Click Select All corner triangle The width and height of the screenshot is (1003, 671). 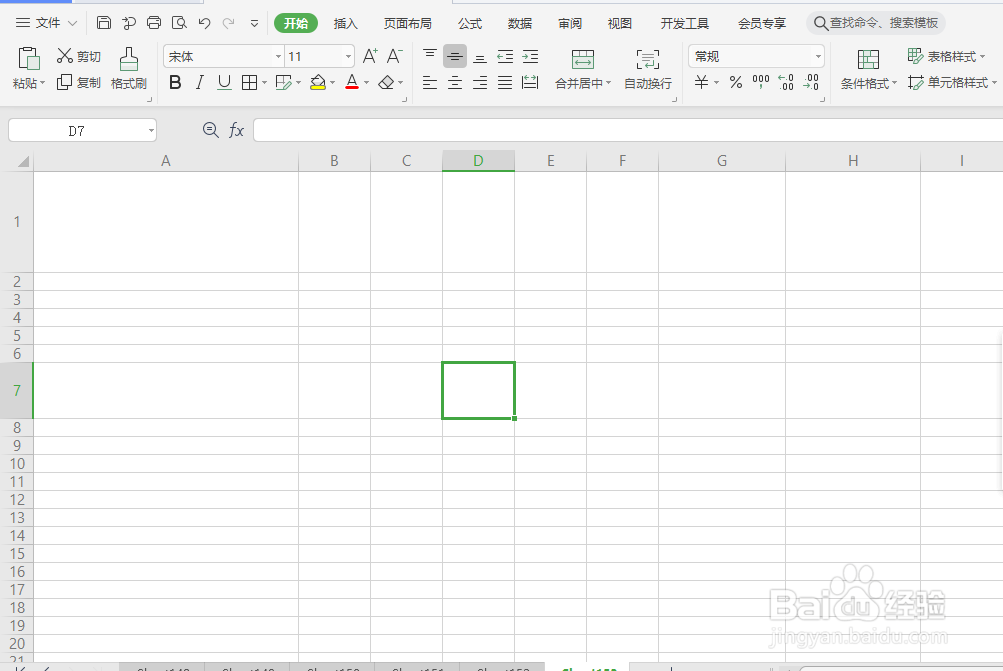coord(23,161)
